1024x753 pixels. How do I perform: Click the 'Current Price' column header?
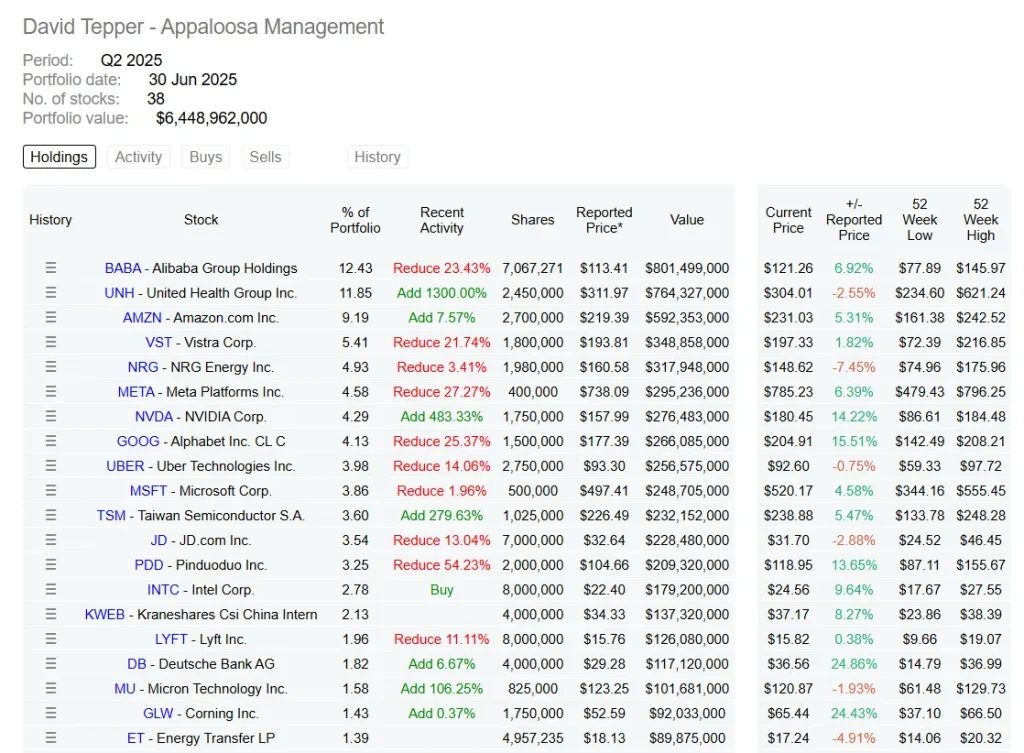[x=788, y=220]
